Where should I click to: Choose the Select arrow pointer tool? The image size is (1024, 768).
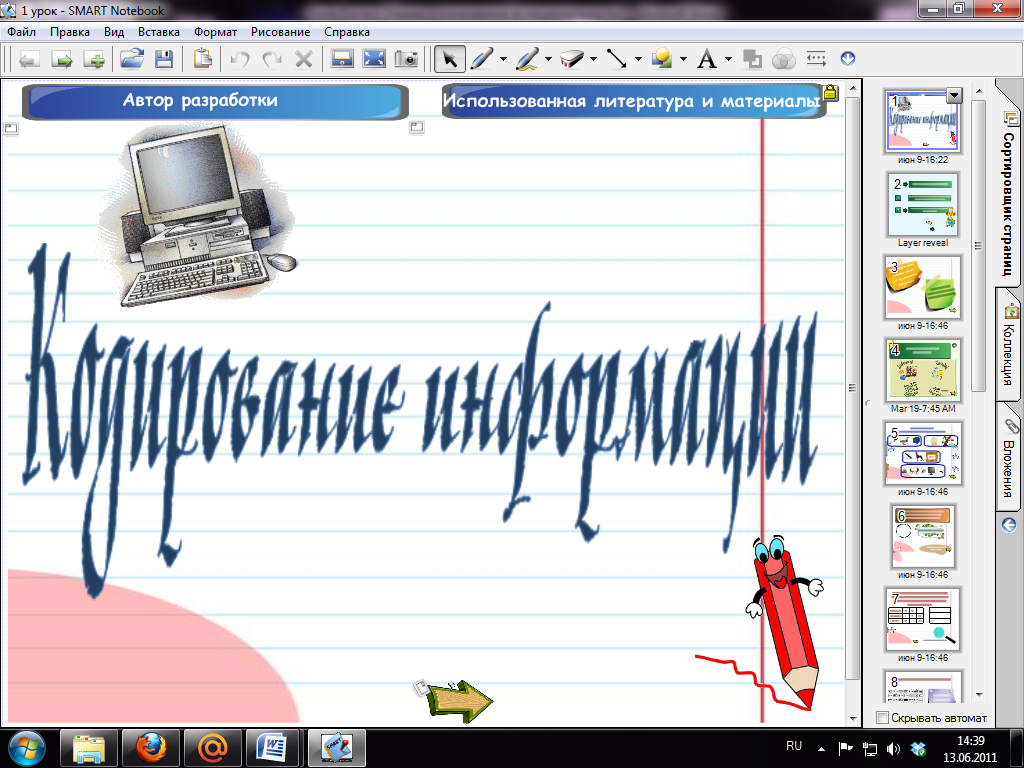pos(449,59)
